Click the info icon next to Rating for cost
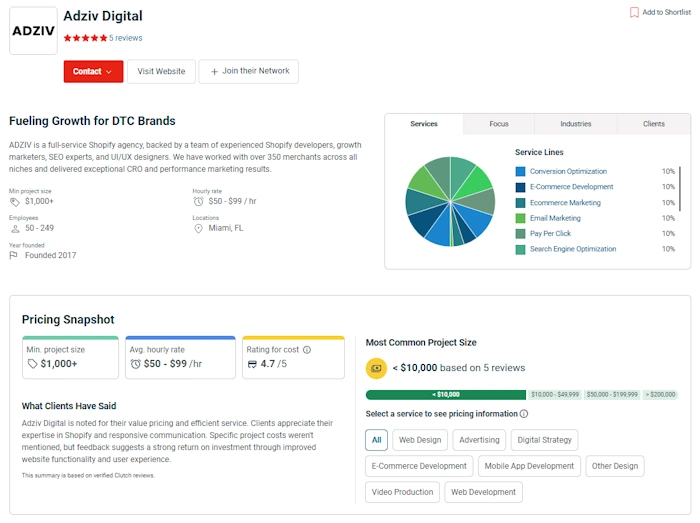The width and height of the screenshot is (700, 523). click(x=307, y=350)
